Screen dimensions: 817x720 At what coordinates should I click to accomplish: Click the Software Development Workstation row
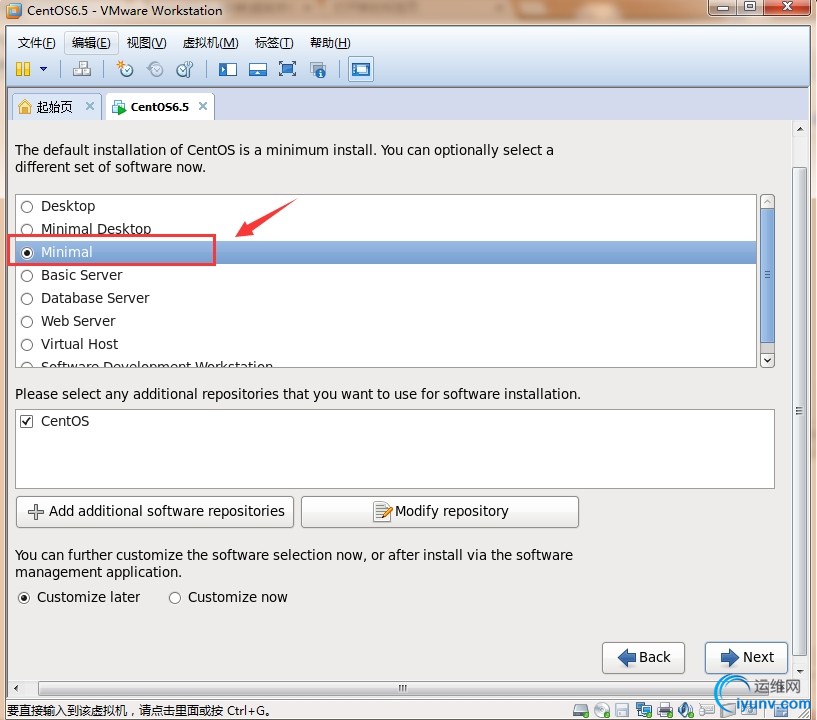386,364
